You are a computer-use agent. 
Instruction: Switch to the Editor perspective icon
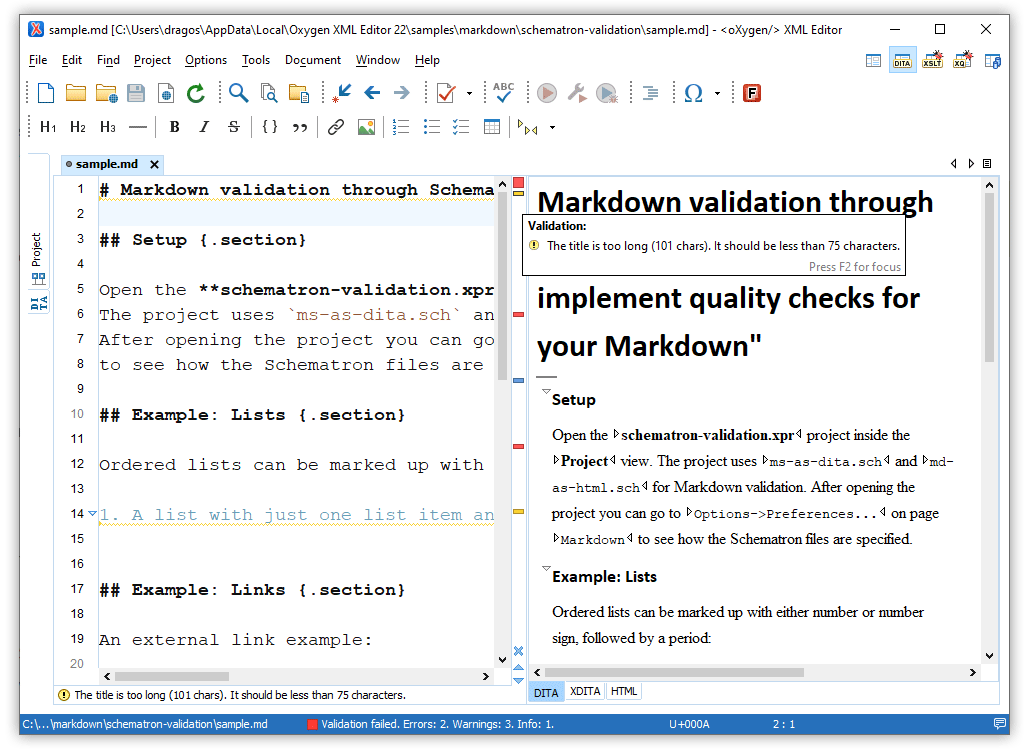point(873,61)
